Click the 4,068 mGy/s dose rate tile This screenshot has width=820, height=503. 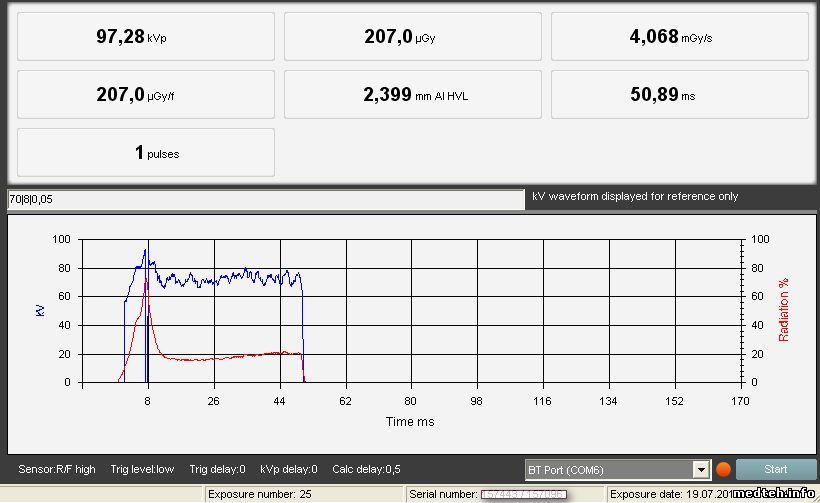(x=679, y=37)
